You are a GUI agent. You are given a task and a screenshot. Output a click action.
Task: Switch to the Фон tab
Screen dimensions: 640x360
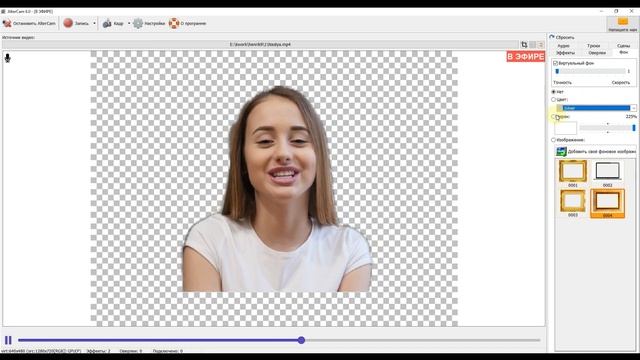pos(624,53)
